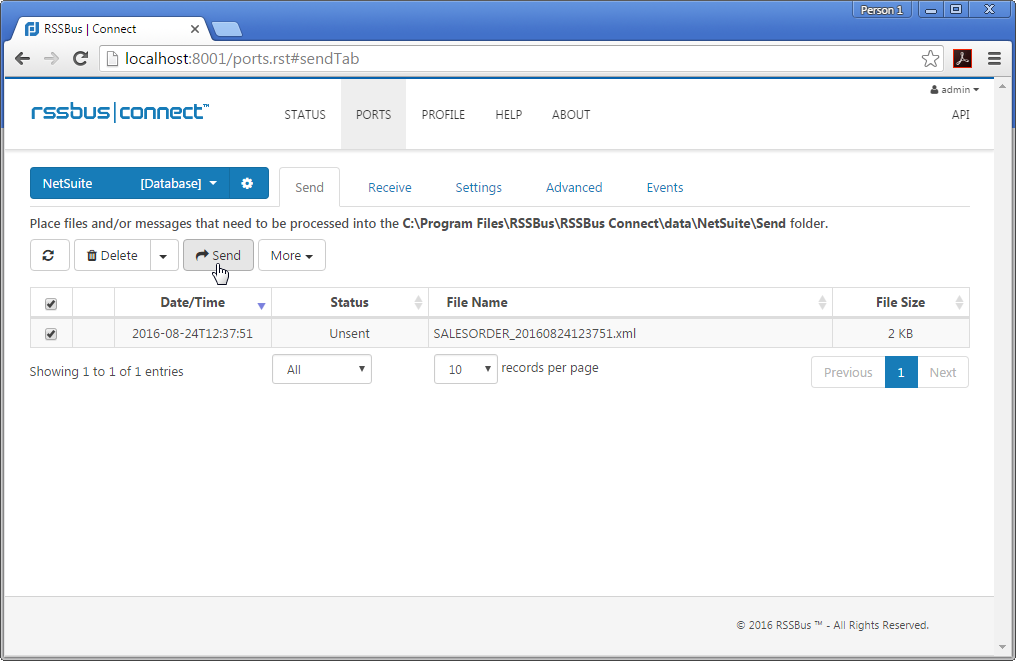Click the Send button

(x=218, y=255)
